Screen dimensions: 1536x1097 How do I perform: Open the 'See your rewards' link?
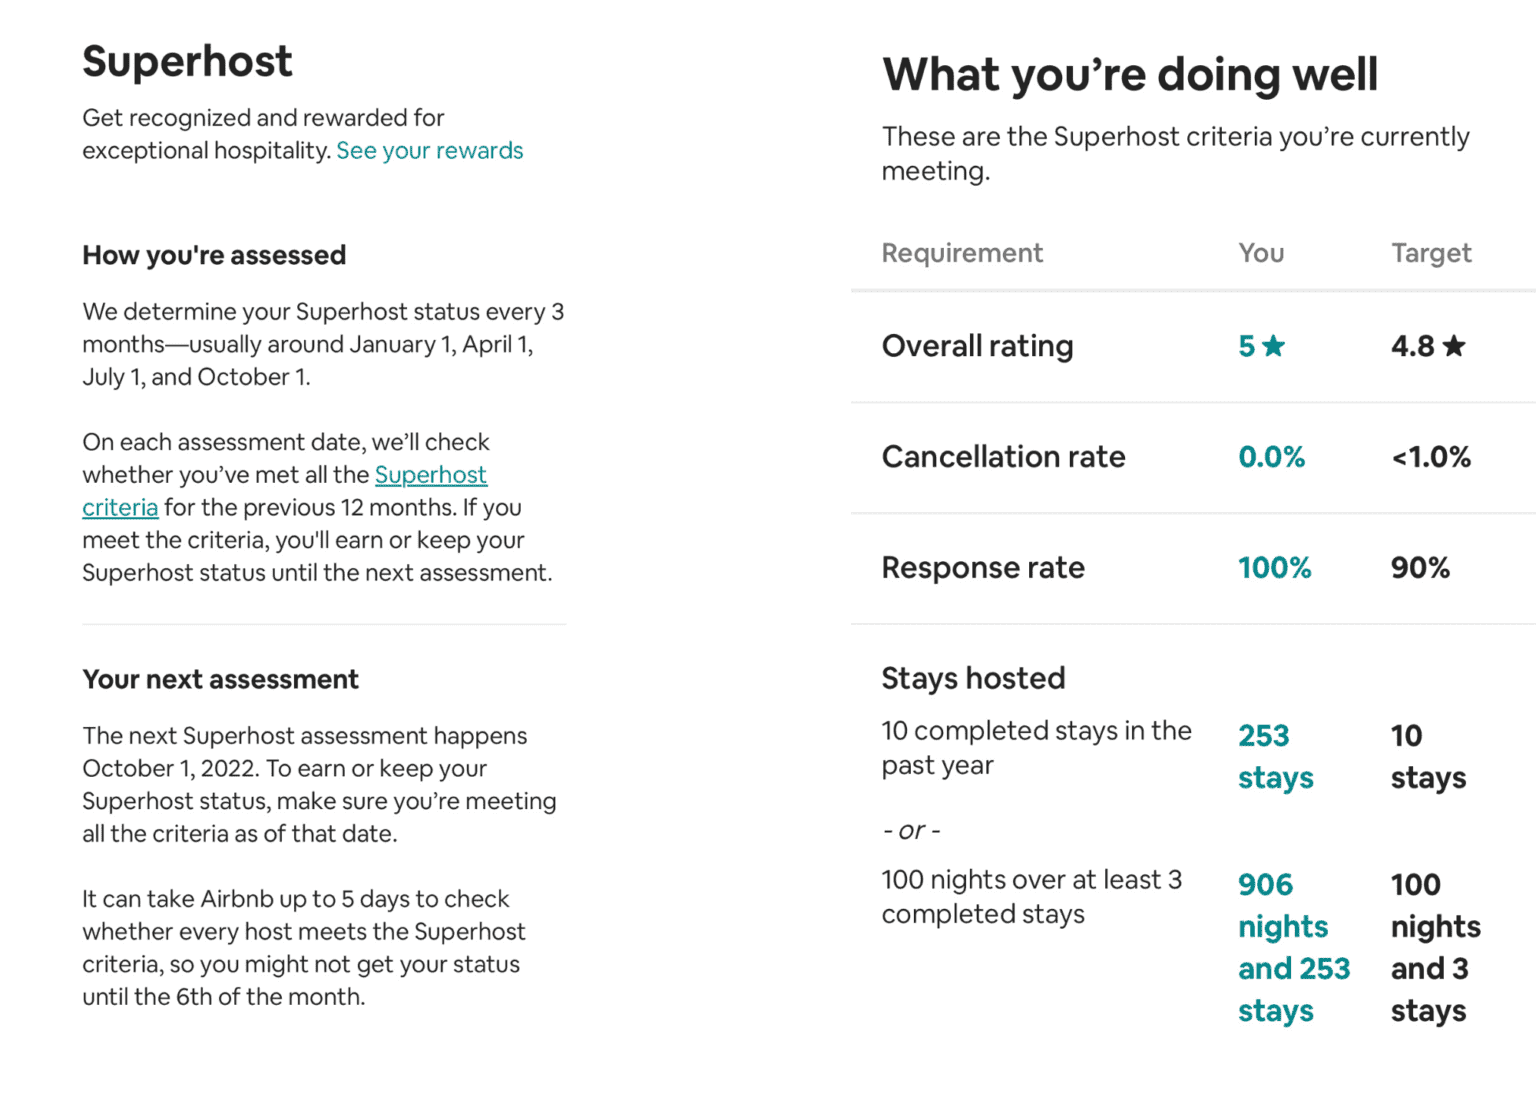pyautogui.click(x=429, y=150)
